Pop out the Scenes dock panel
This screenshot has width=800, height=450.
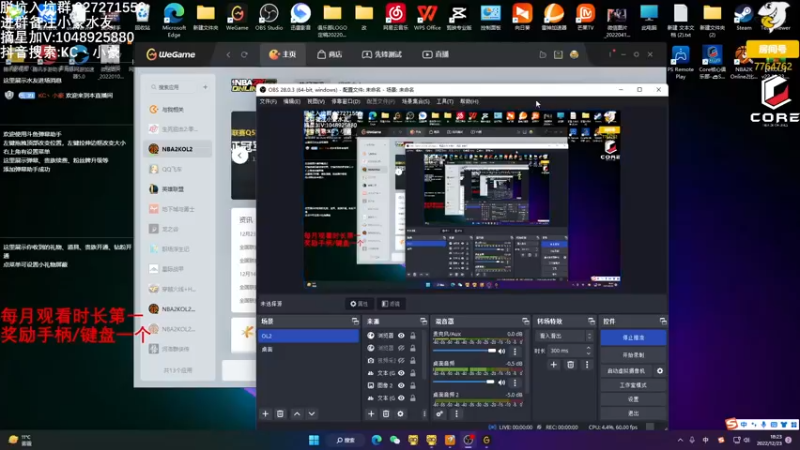pos(355,321)
